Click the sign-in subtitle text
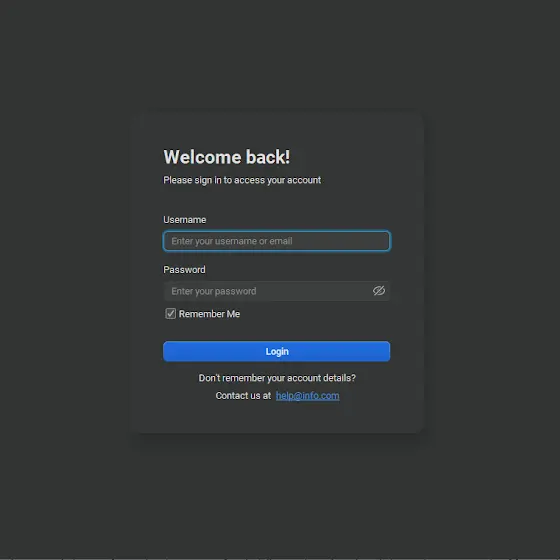This screenshot has width=560, height=560. coord(242,180)
